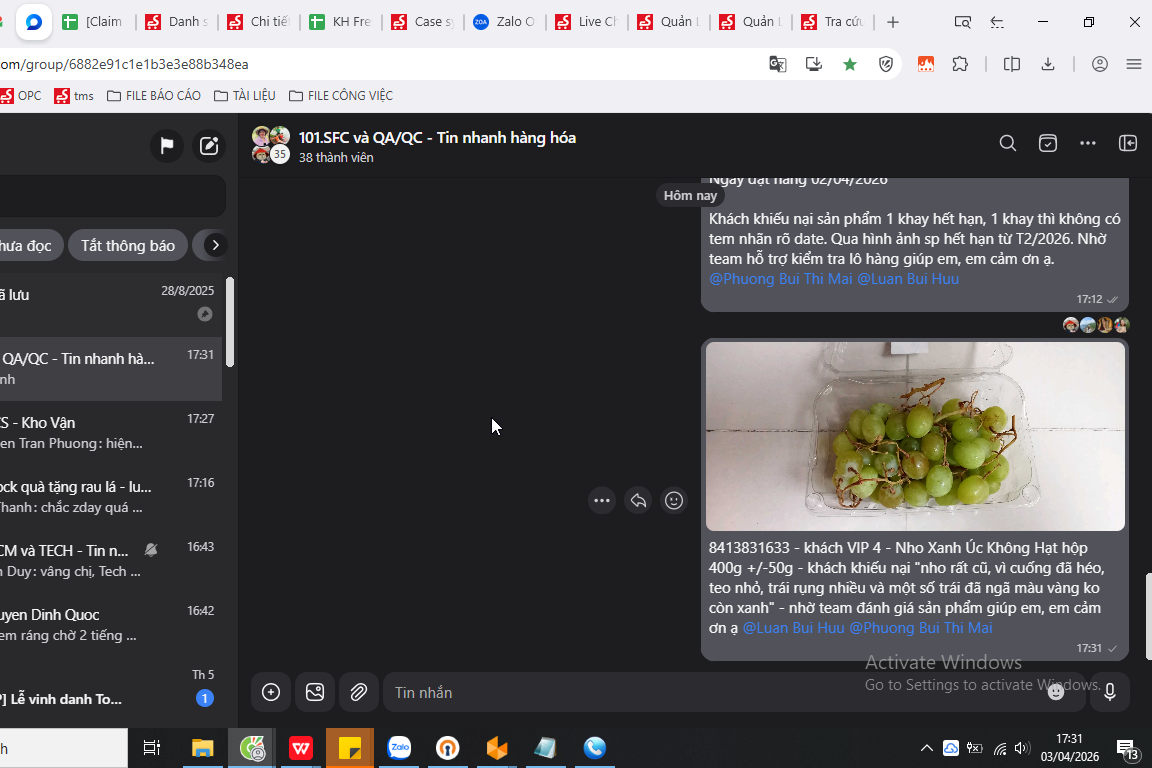Open the OPC bookmark
The width and height of the screenshot is (1152, 768).
tap(21, 96)
